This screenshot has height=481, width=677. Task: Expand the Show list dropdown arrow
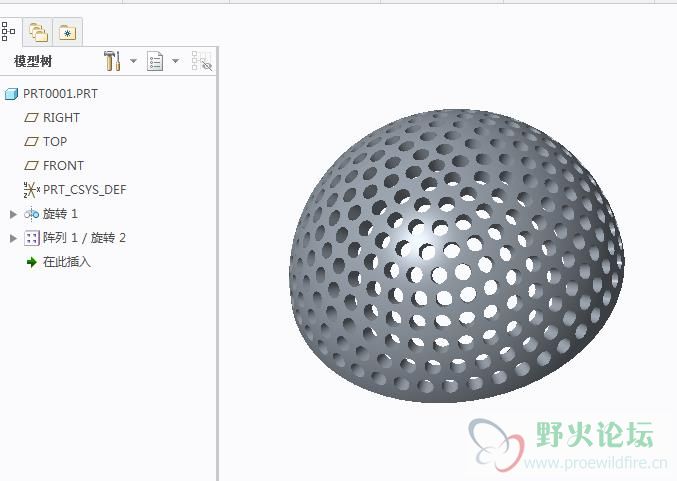pos(176,61)
